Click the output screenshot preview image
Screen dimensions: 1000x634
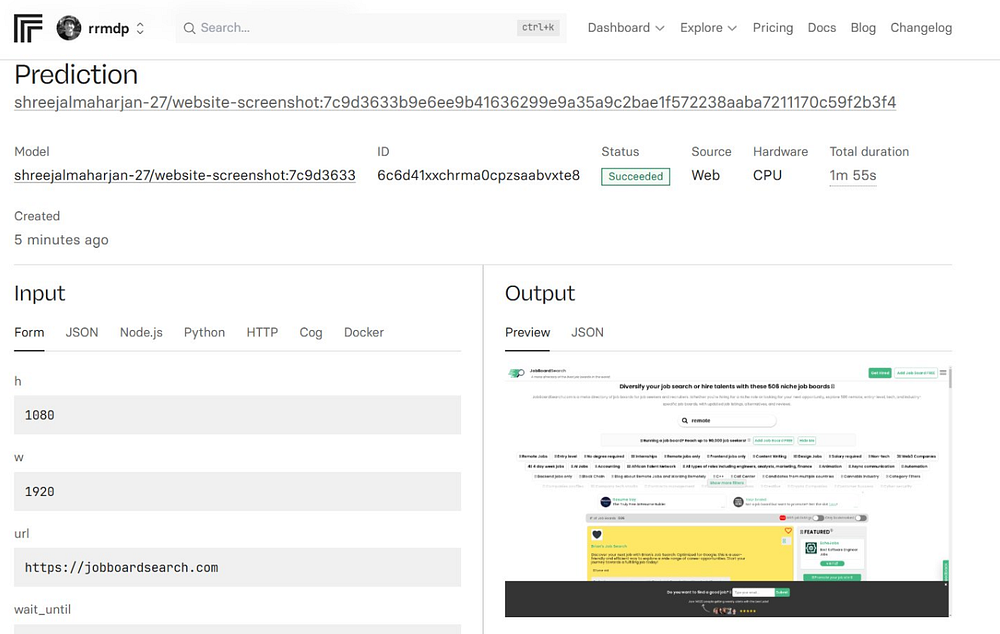[x=728, y=491]
